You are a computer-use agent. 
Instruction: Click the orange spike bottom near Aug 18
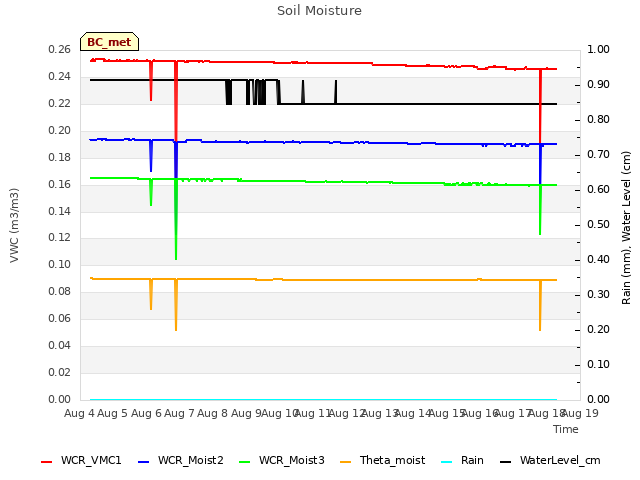540,329
